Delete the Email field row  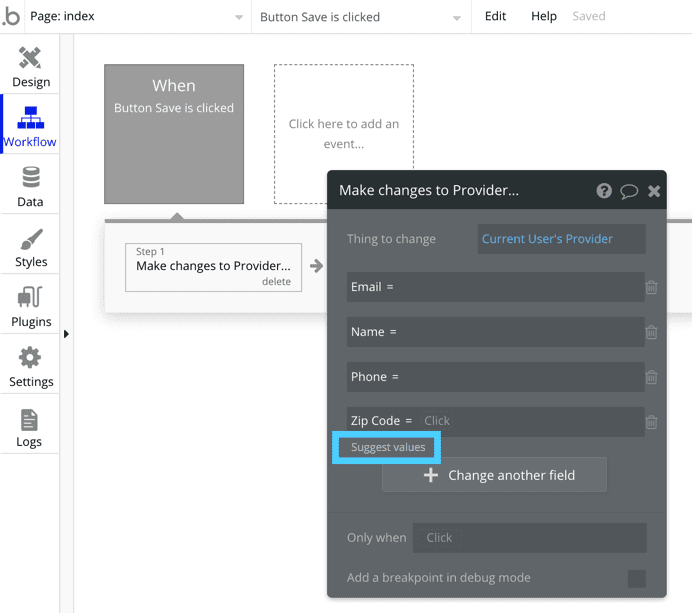pos(651,287)
